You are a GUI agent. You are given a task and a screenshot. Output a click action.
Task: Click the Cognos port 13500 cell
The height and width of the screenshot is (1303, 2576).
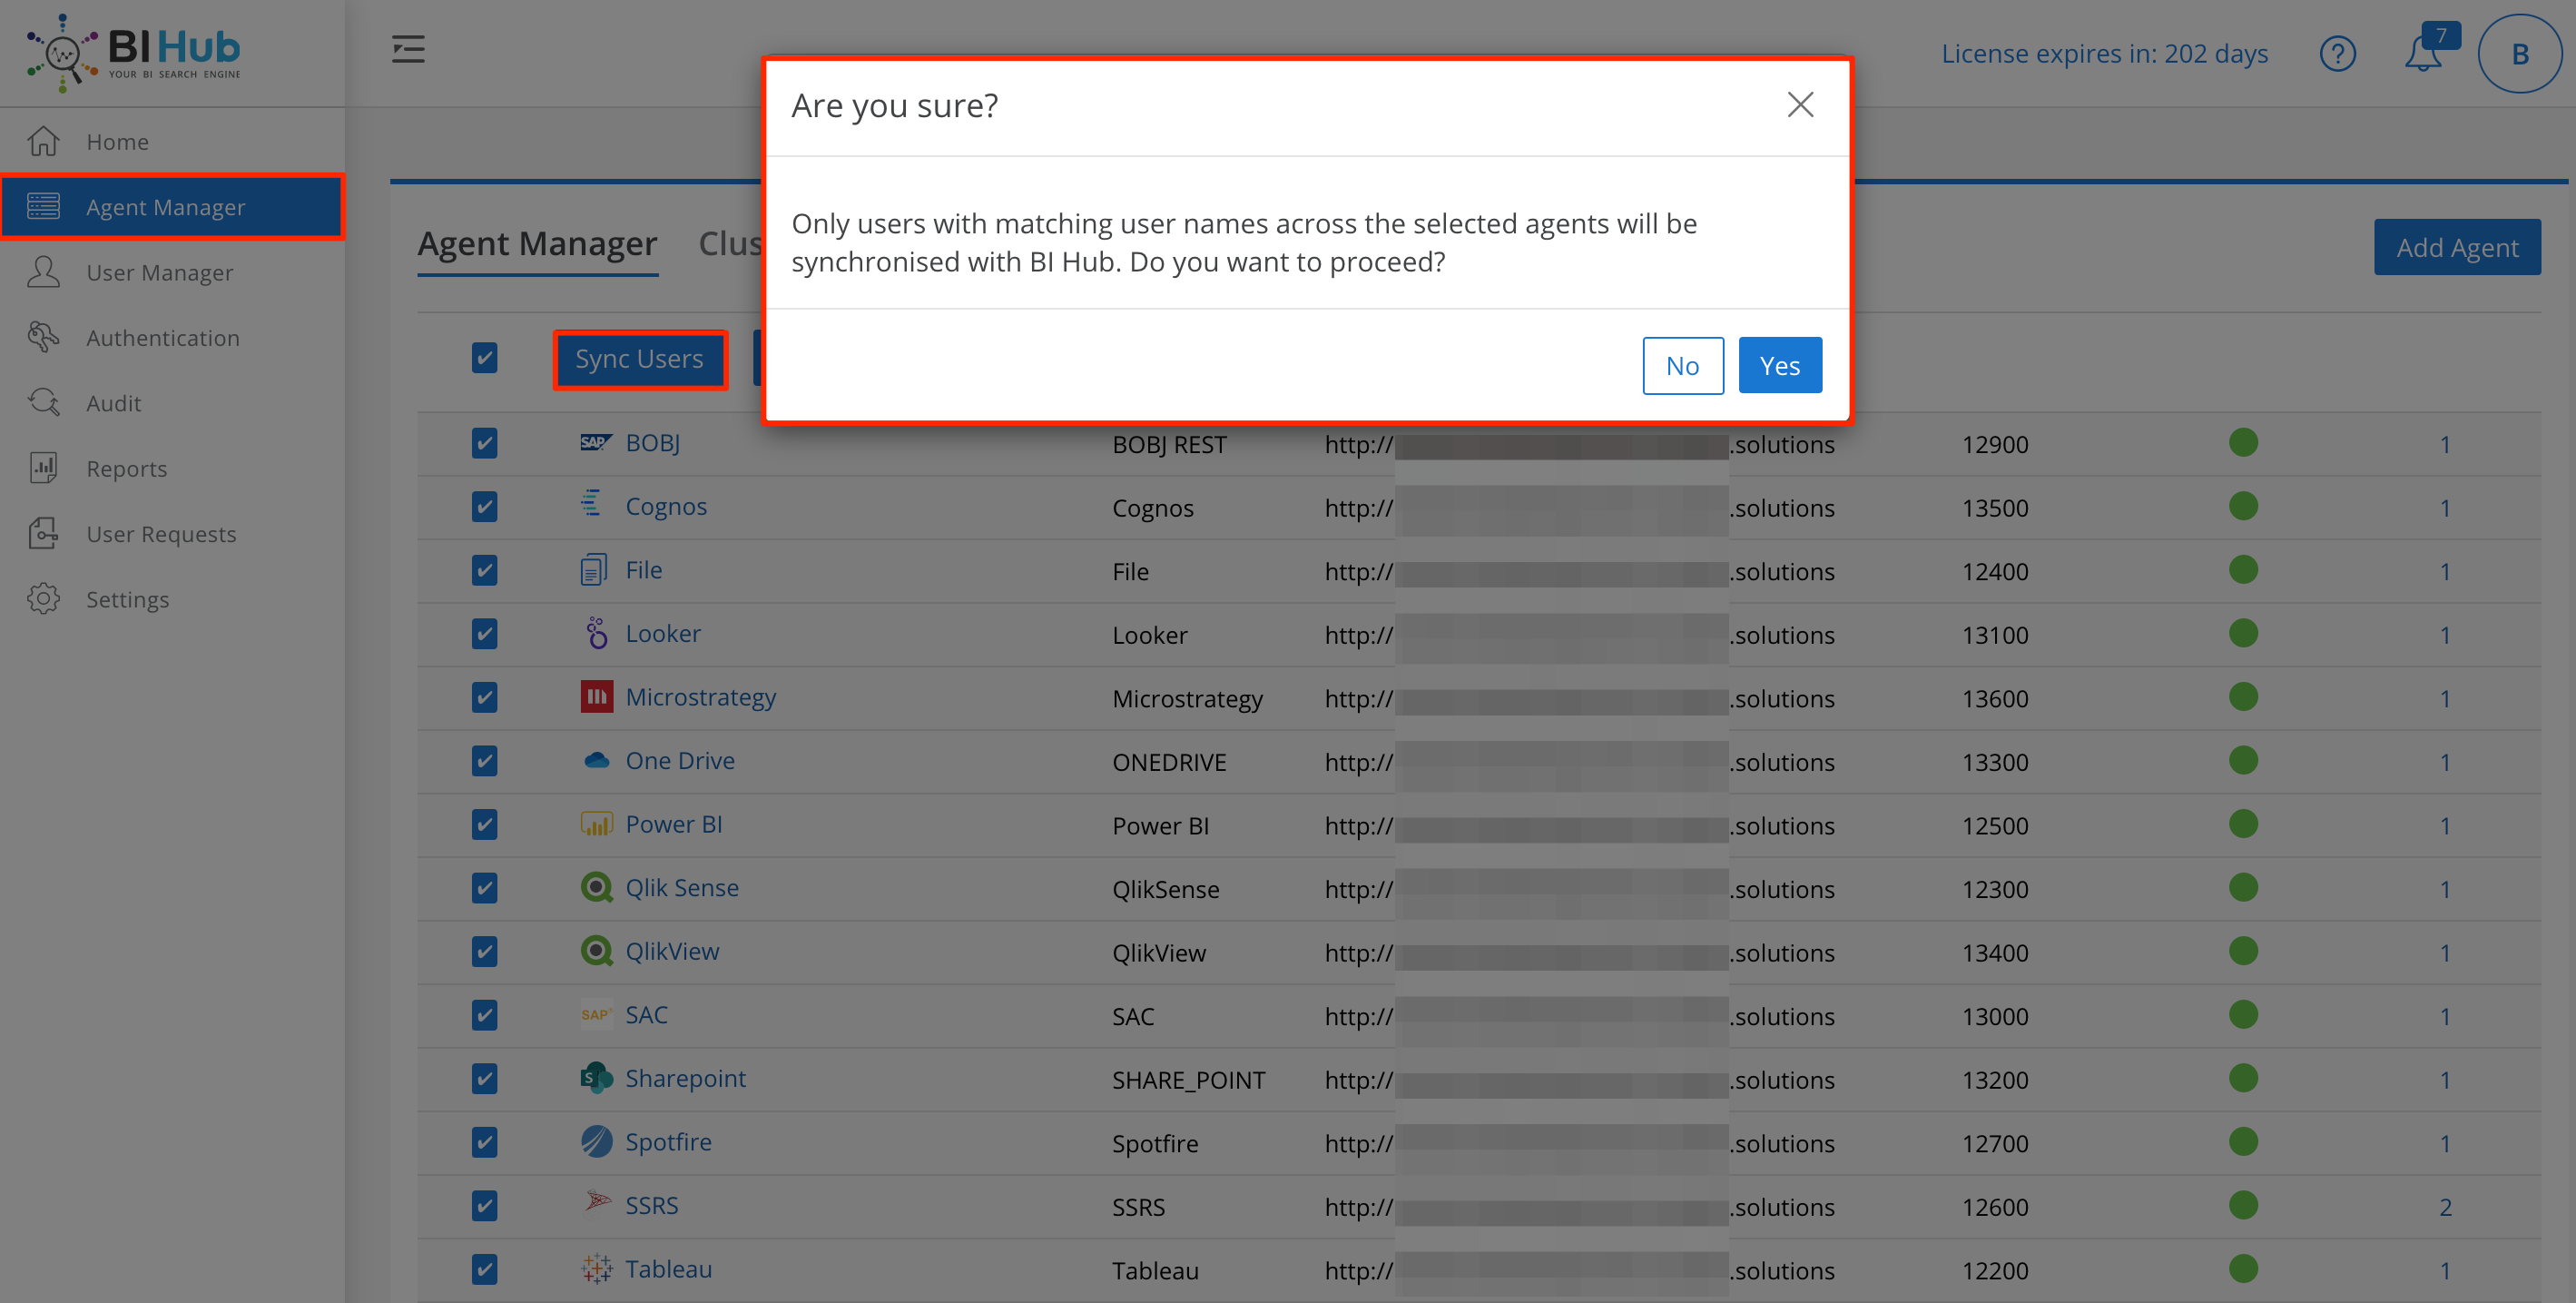(1994, 508)
